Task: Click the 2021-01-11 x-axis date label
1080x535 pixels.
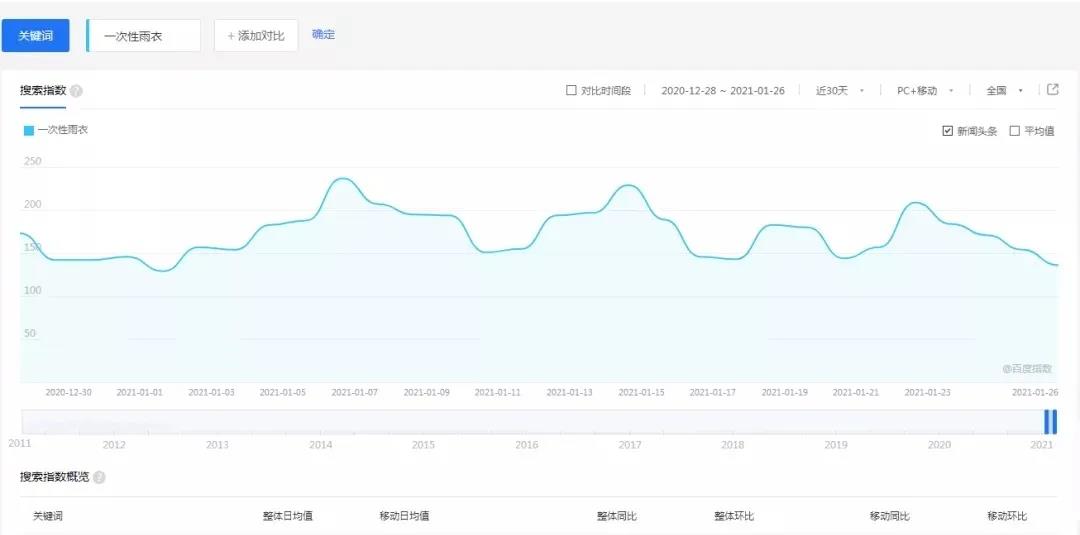Action: [498, 392]
